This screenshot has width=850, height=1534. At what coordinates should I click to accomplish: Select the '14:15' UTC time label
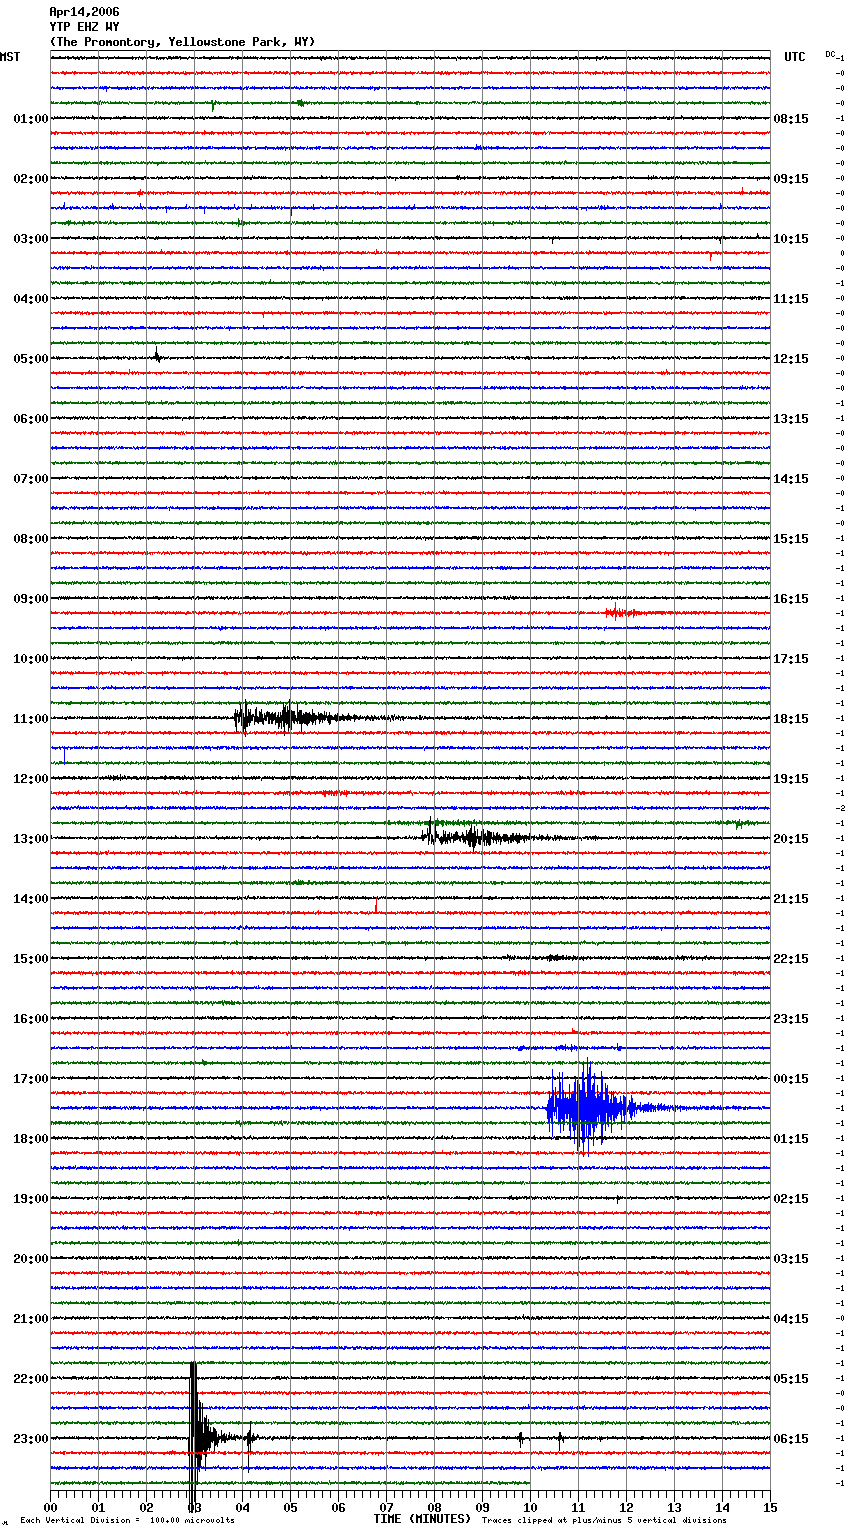click(791, 479)
